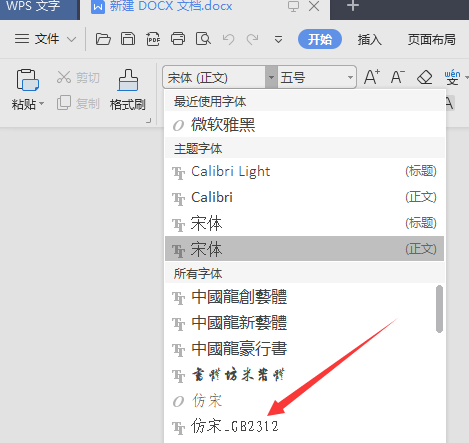The height and width of the screenshot is (443, 469).
Task: Open a new tab with plus
Action: tap(353, 6)
